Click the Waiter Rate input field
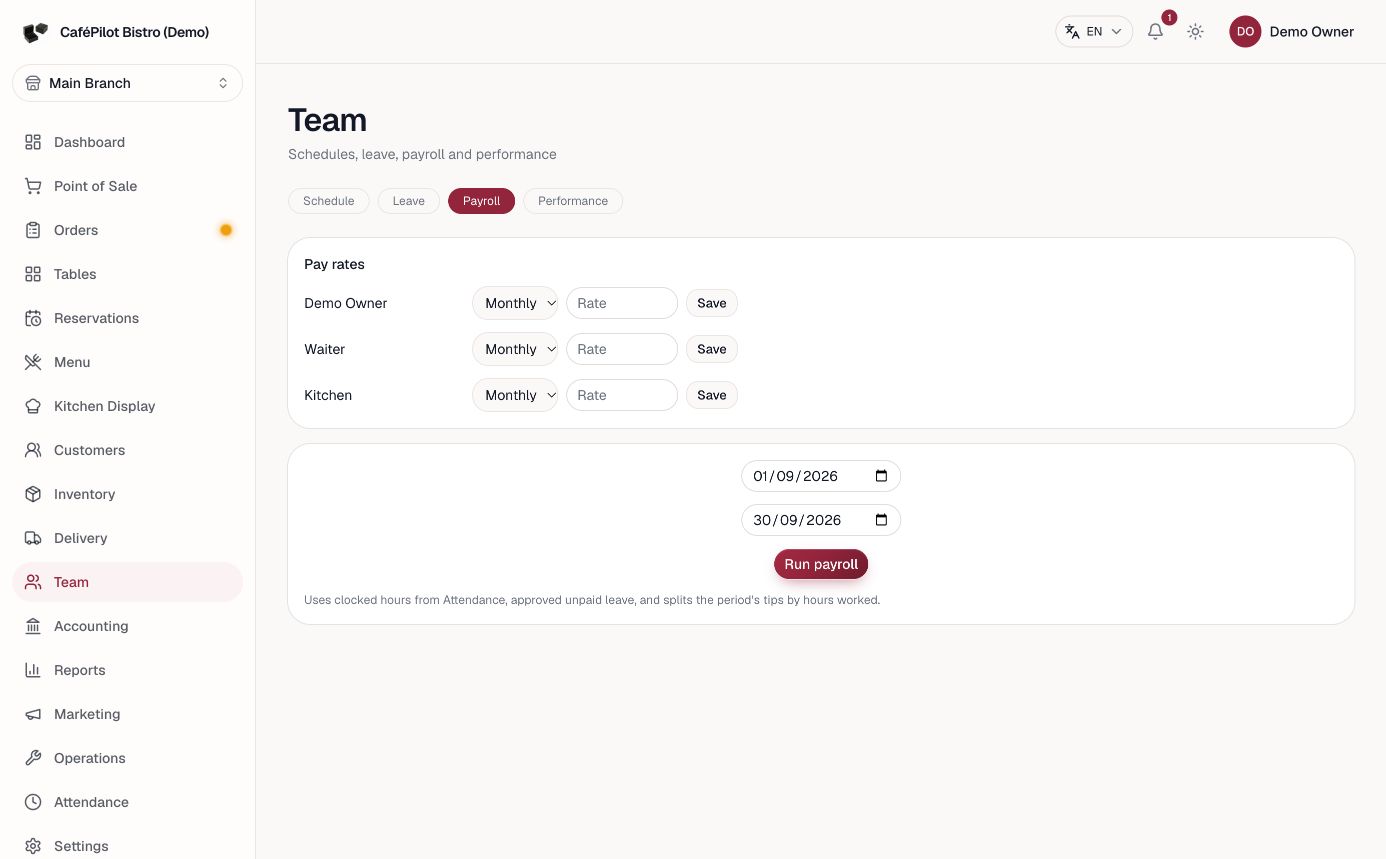 pyautogui.click(x=622, y=349)
